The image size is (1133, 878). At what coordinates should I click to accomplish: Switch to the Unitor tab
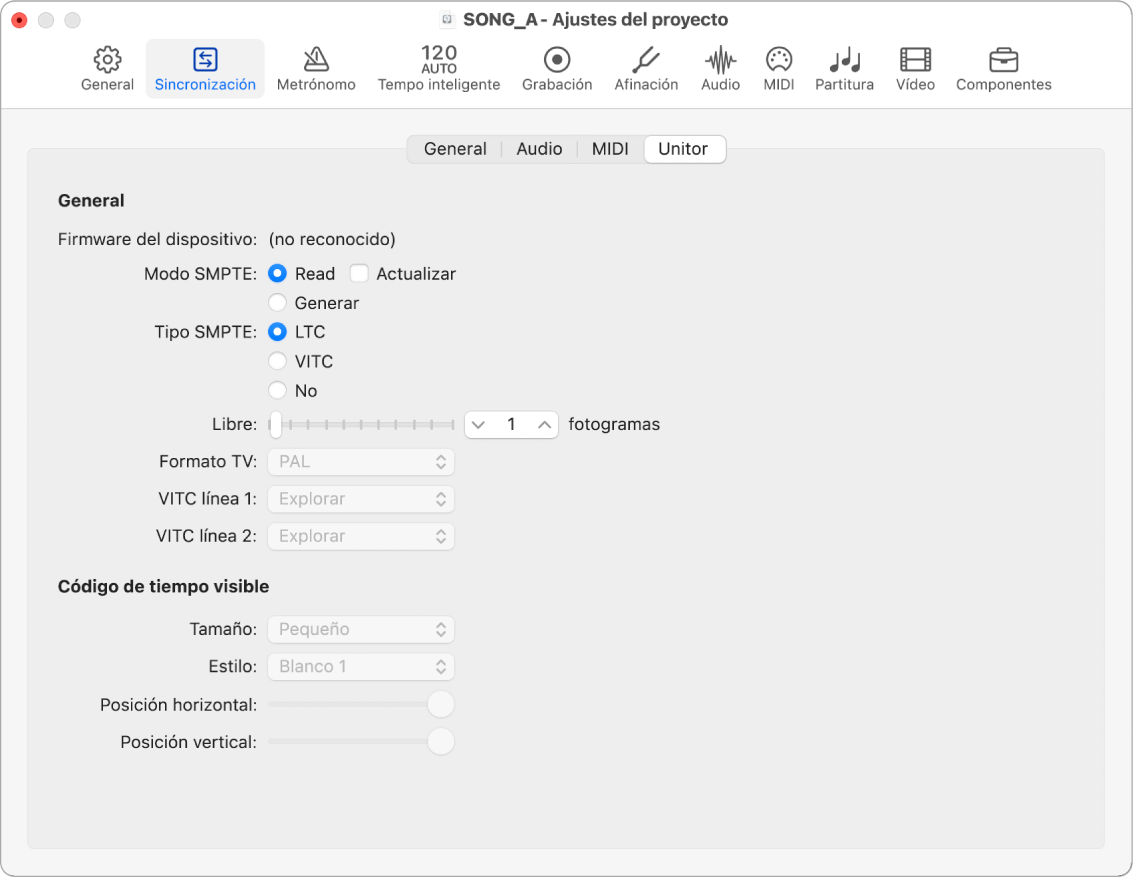click(x=684, y=149)
